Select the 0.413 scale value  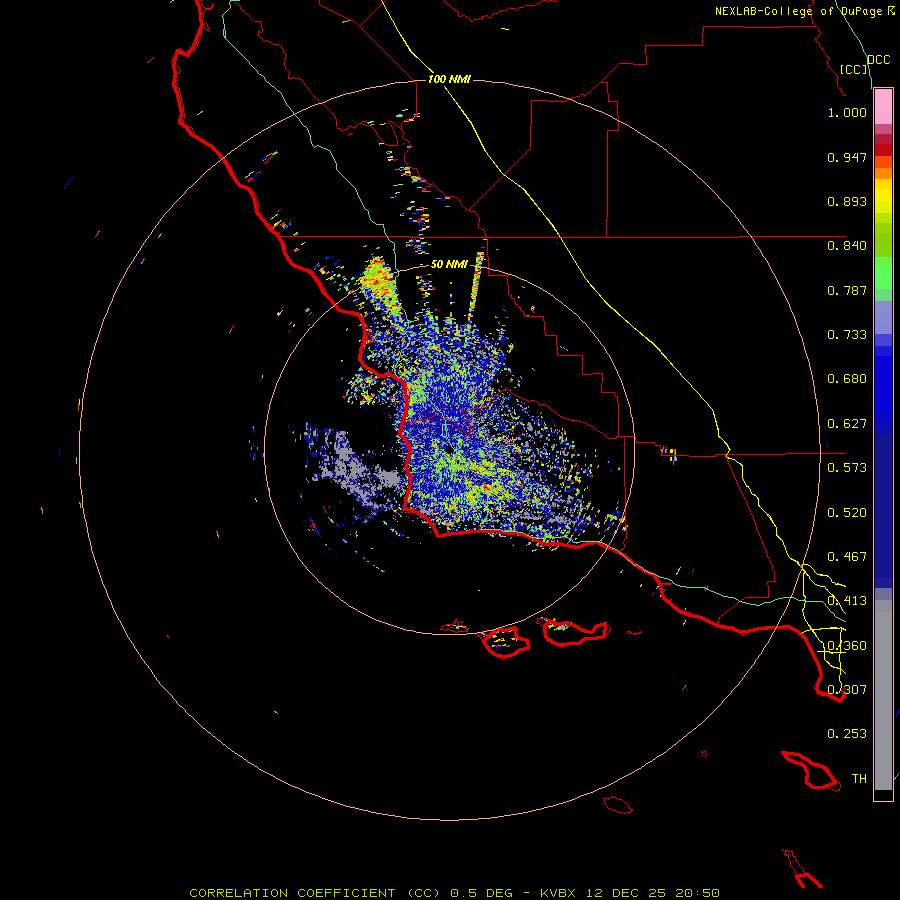pos(847,601)
